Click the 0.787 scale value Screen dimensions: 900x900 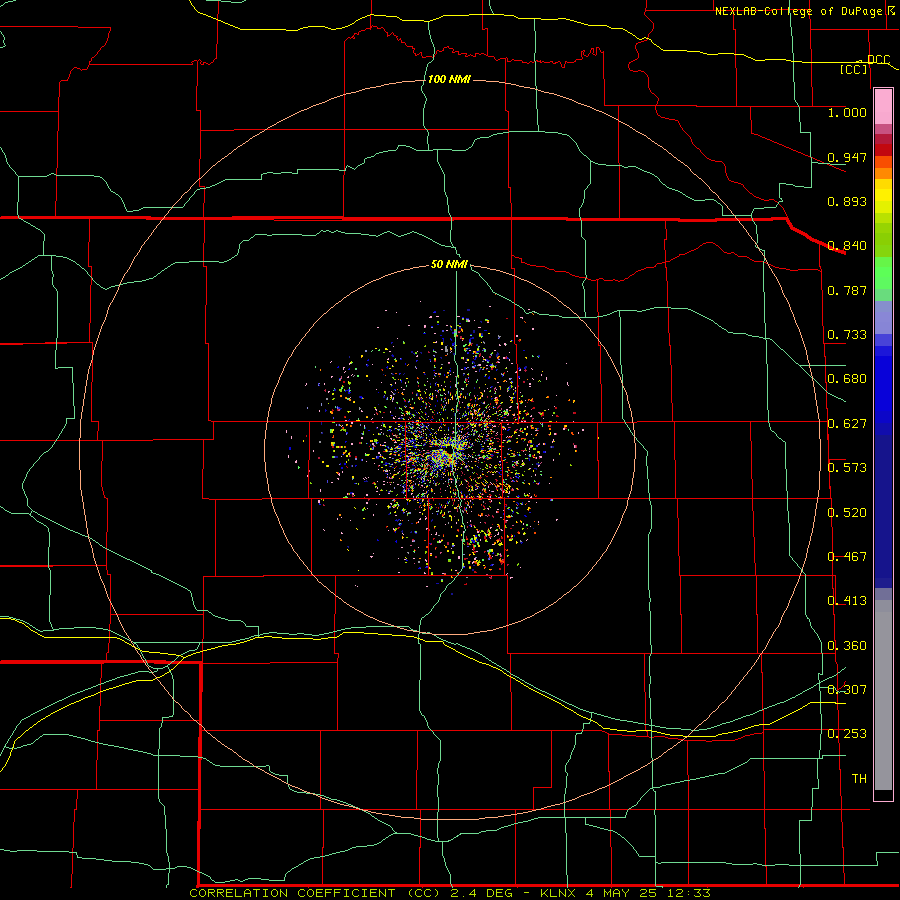coord(847,290)
